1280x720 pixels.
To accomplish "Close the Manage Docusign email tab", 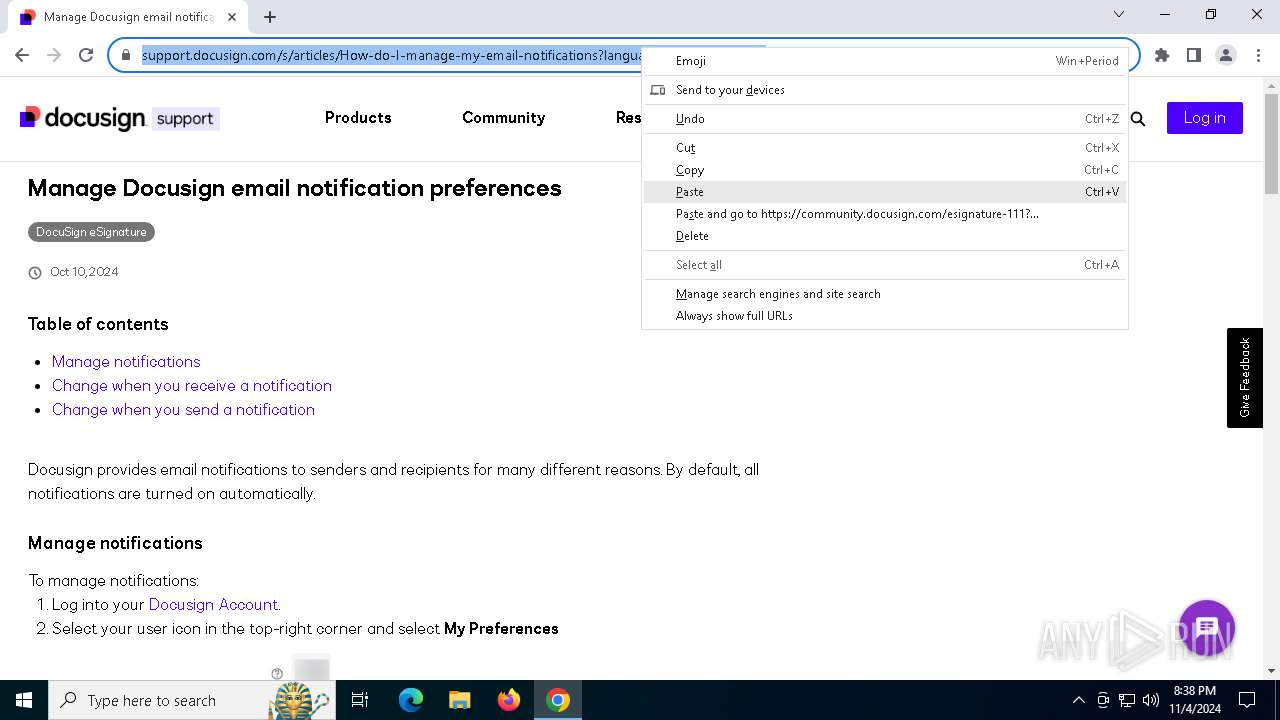I will (x=232, y=17).
